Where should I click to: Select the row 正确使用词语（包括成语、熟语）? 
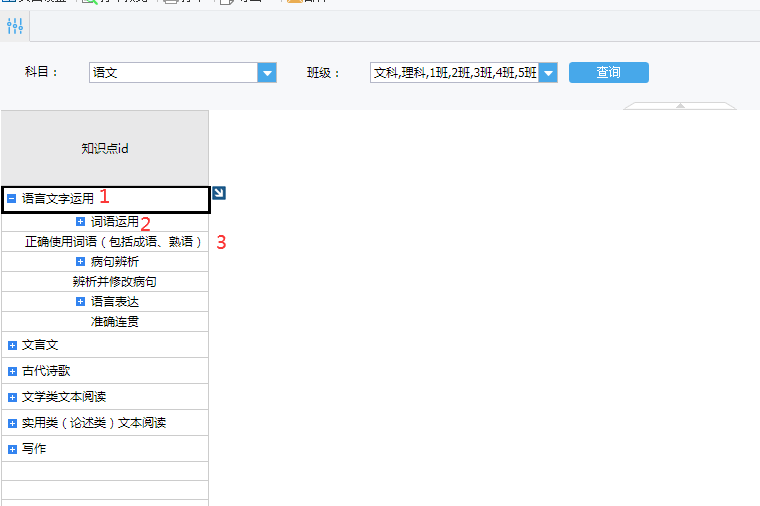click(105, 241)
